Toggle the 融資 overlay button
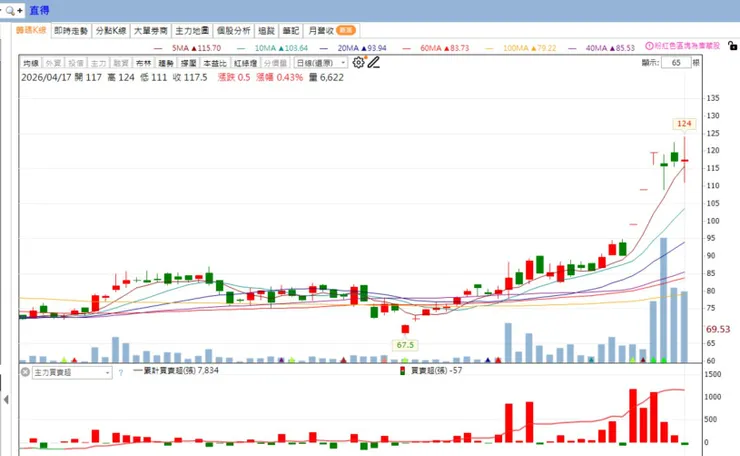Viewport: 740px width, 456px height. pyautogui.click(x=121, y=63)
